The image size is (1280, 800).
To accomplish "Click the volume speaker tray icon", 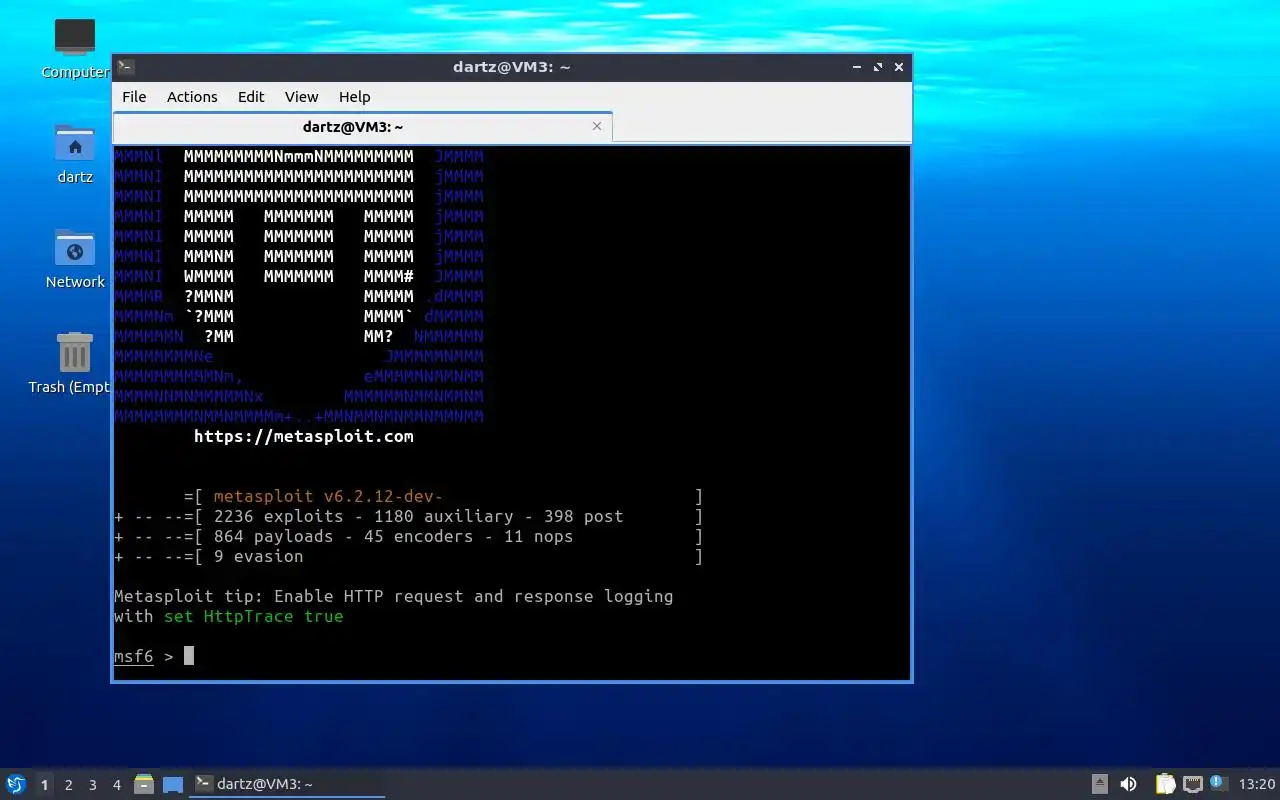I will point(1128,784).
